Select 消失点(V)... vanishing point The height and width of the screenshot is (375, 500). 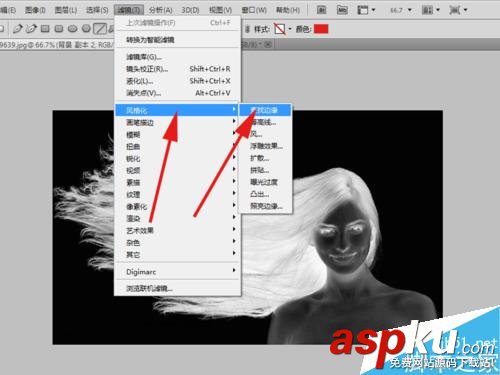(178, 93)
